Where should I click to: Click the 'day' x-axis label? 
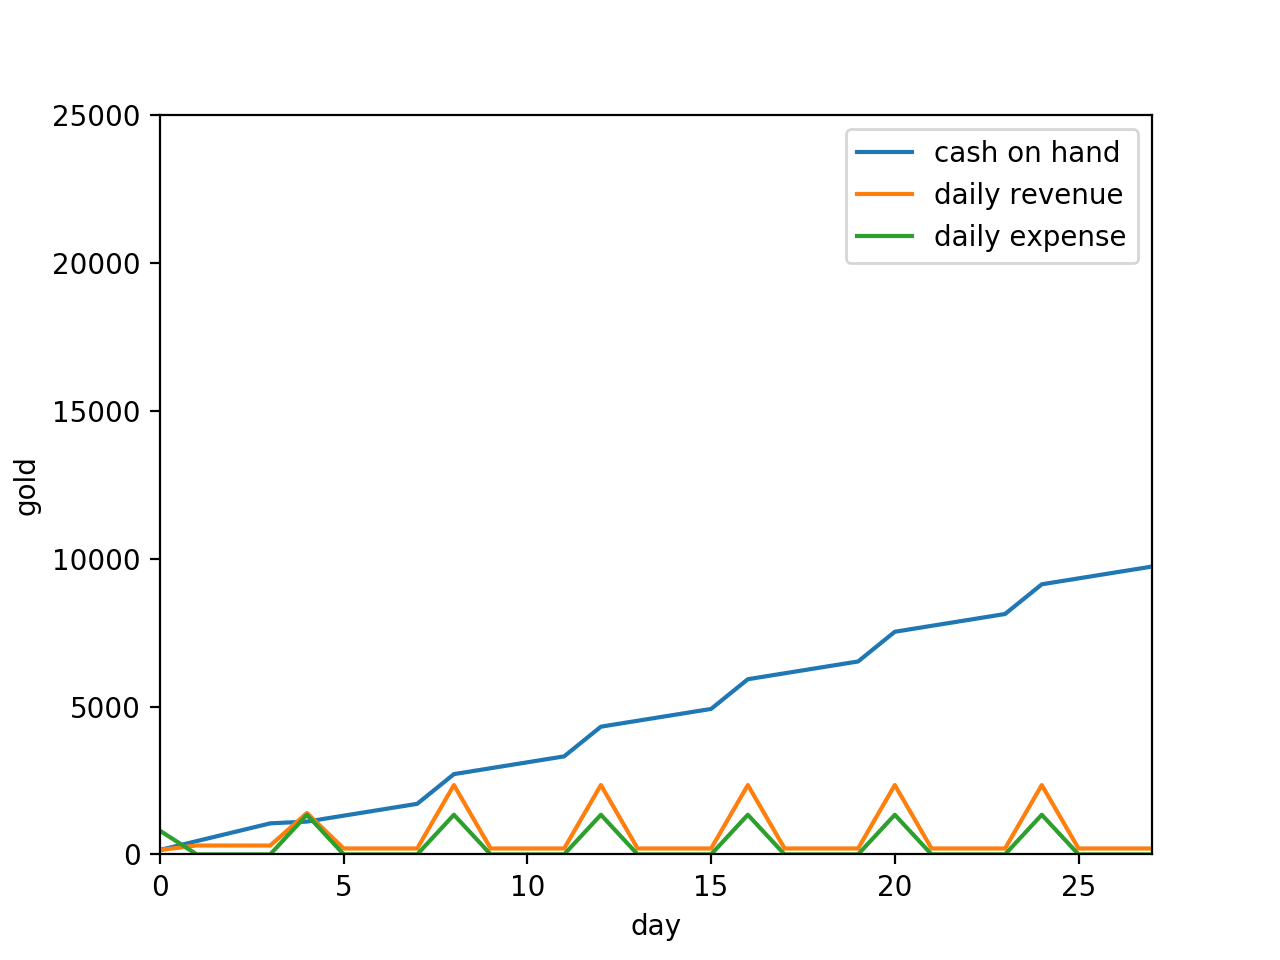point(655,926)
